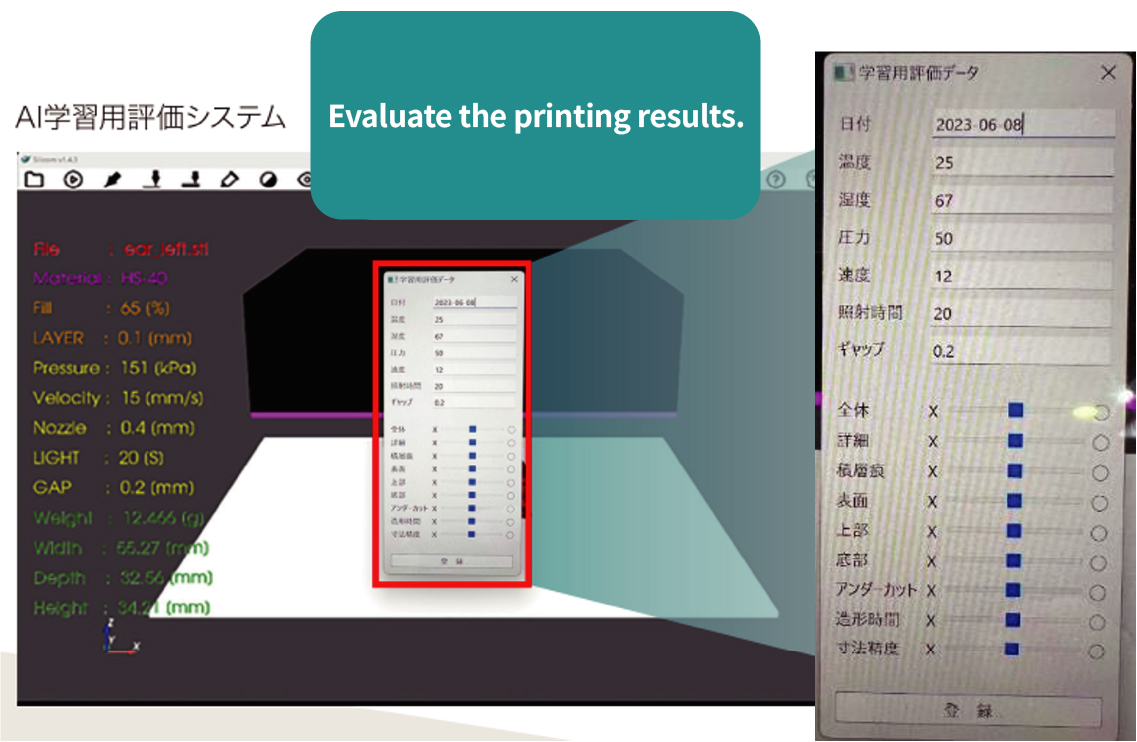The image size is (1137, 742).
Task: Click the 表面 slider in the enlarged dialog
Action: click(x=1014, y=501)
